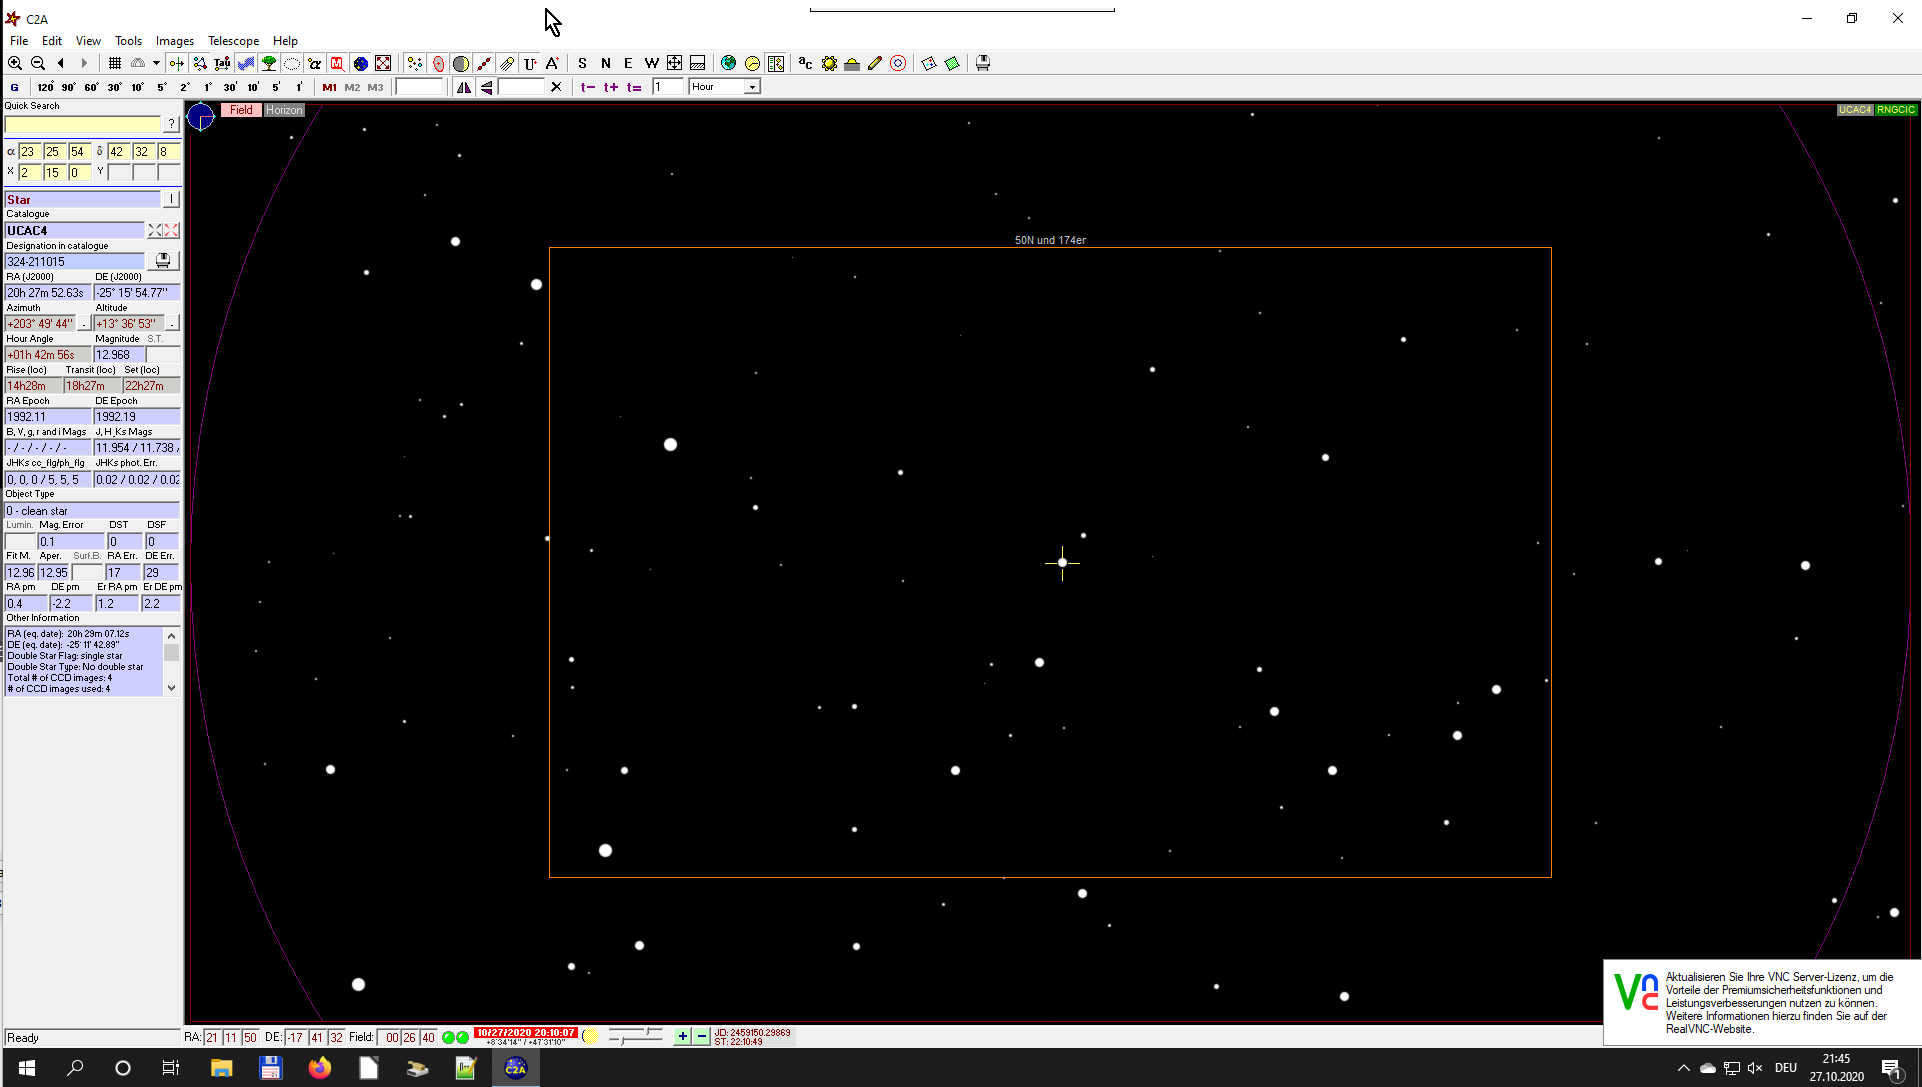
Task: Click the horizontal mirror flip icon
Action: click(x=464, y=87)
